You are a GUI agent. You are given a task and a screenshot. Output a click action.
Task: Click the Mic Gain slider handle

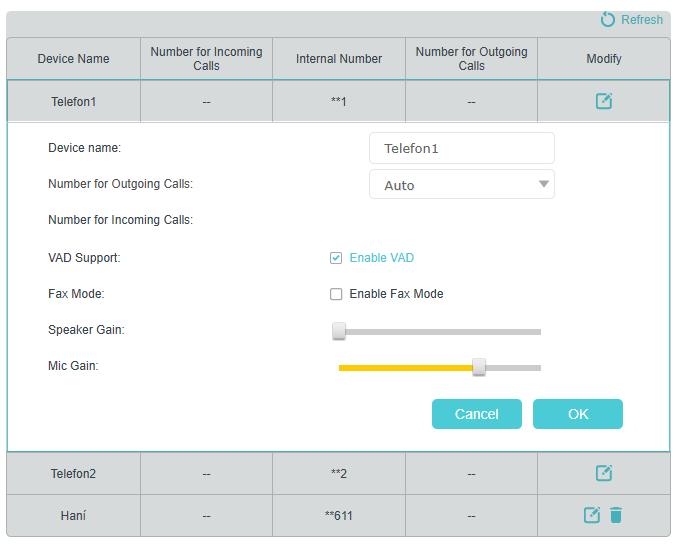coord(479,367)
